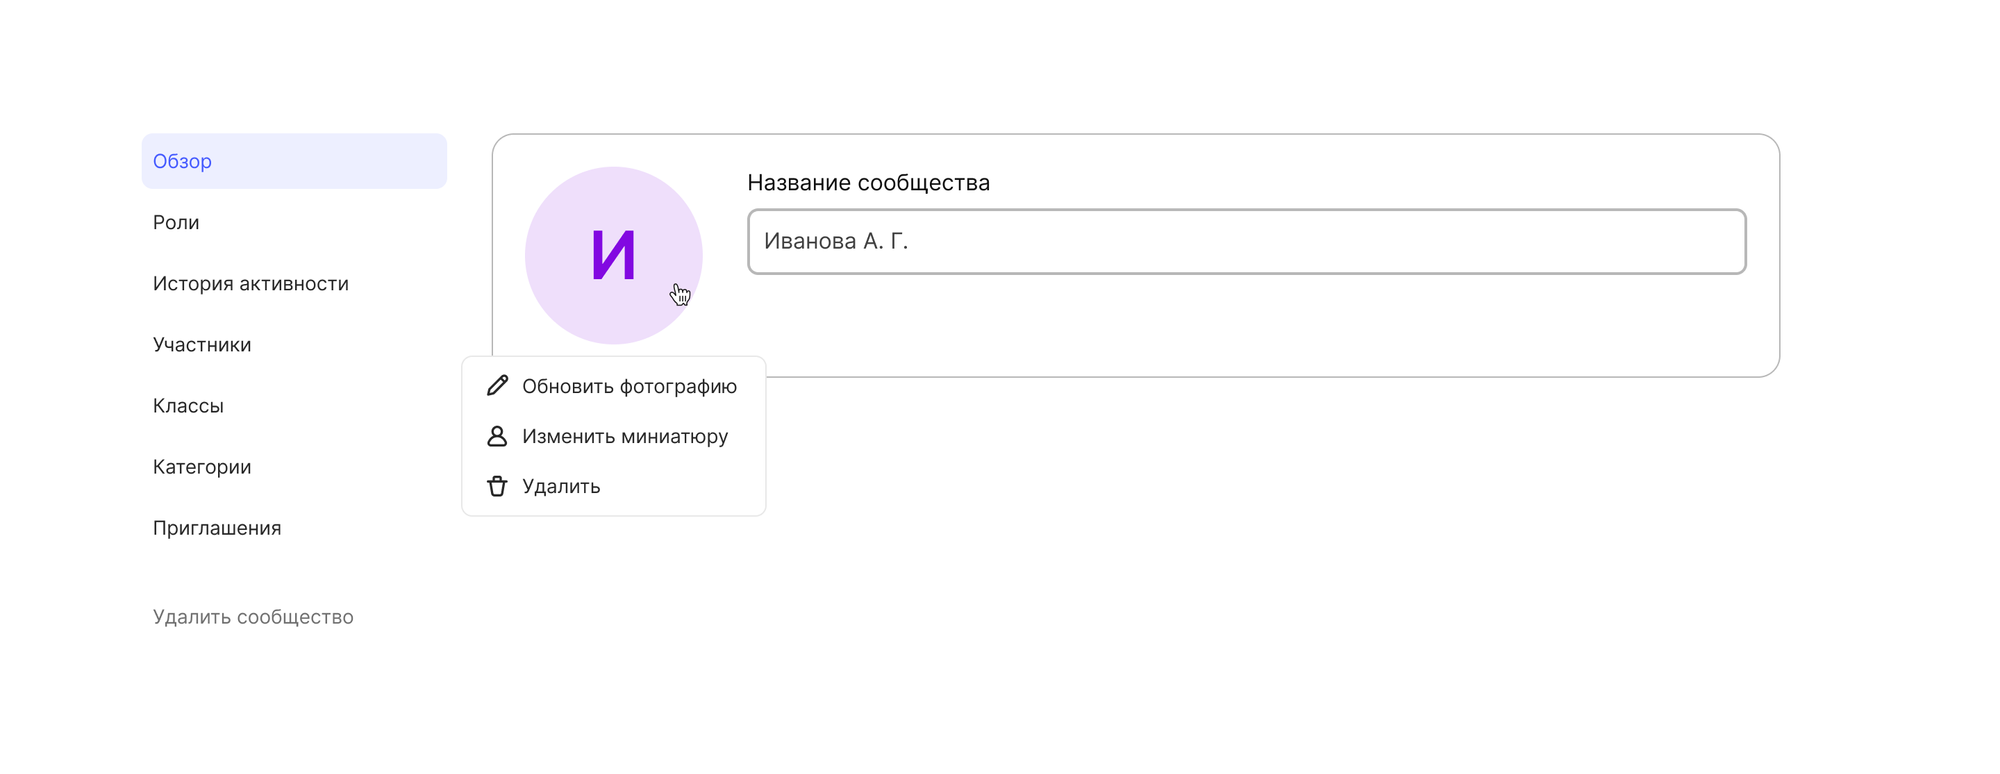
Task: Click the person icon for changing thumbnail
Action: (497, 436)
